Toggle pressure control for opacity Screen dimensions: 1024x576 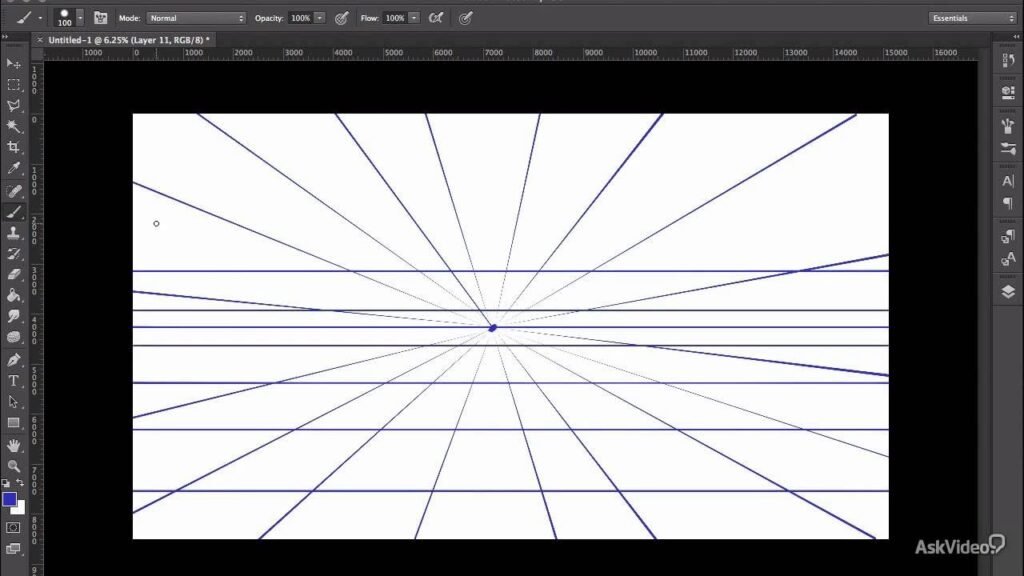click(x=342, y=18)
